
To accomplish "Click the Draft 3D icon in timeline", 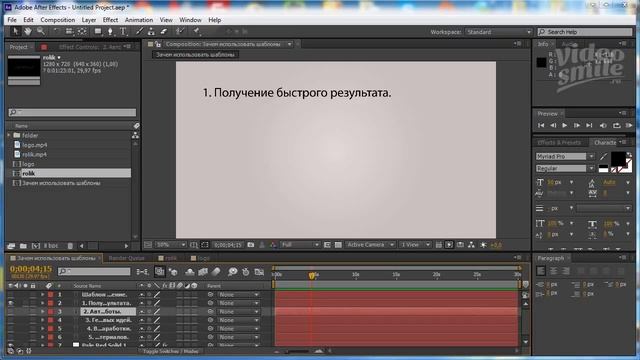I will point(173,272).
